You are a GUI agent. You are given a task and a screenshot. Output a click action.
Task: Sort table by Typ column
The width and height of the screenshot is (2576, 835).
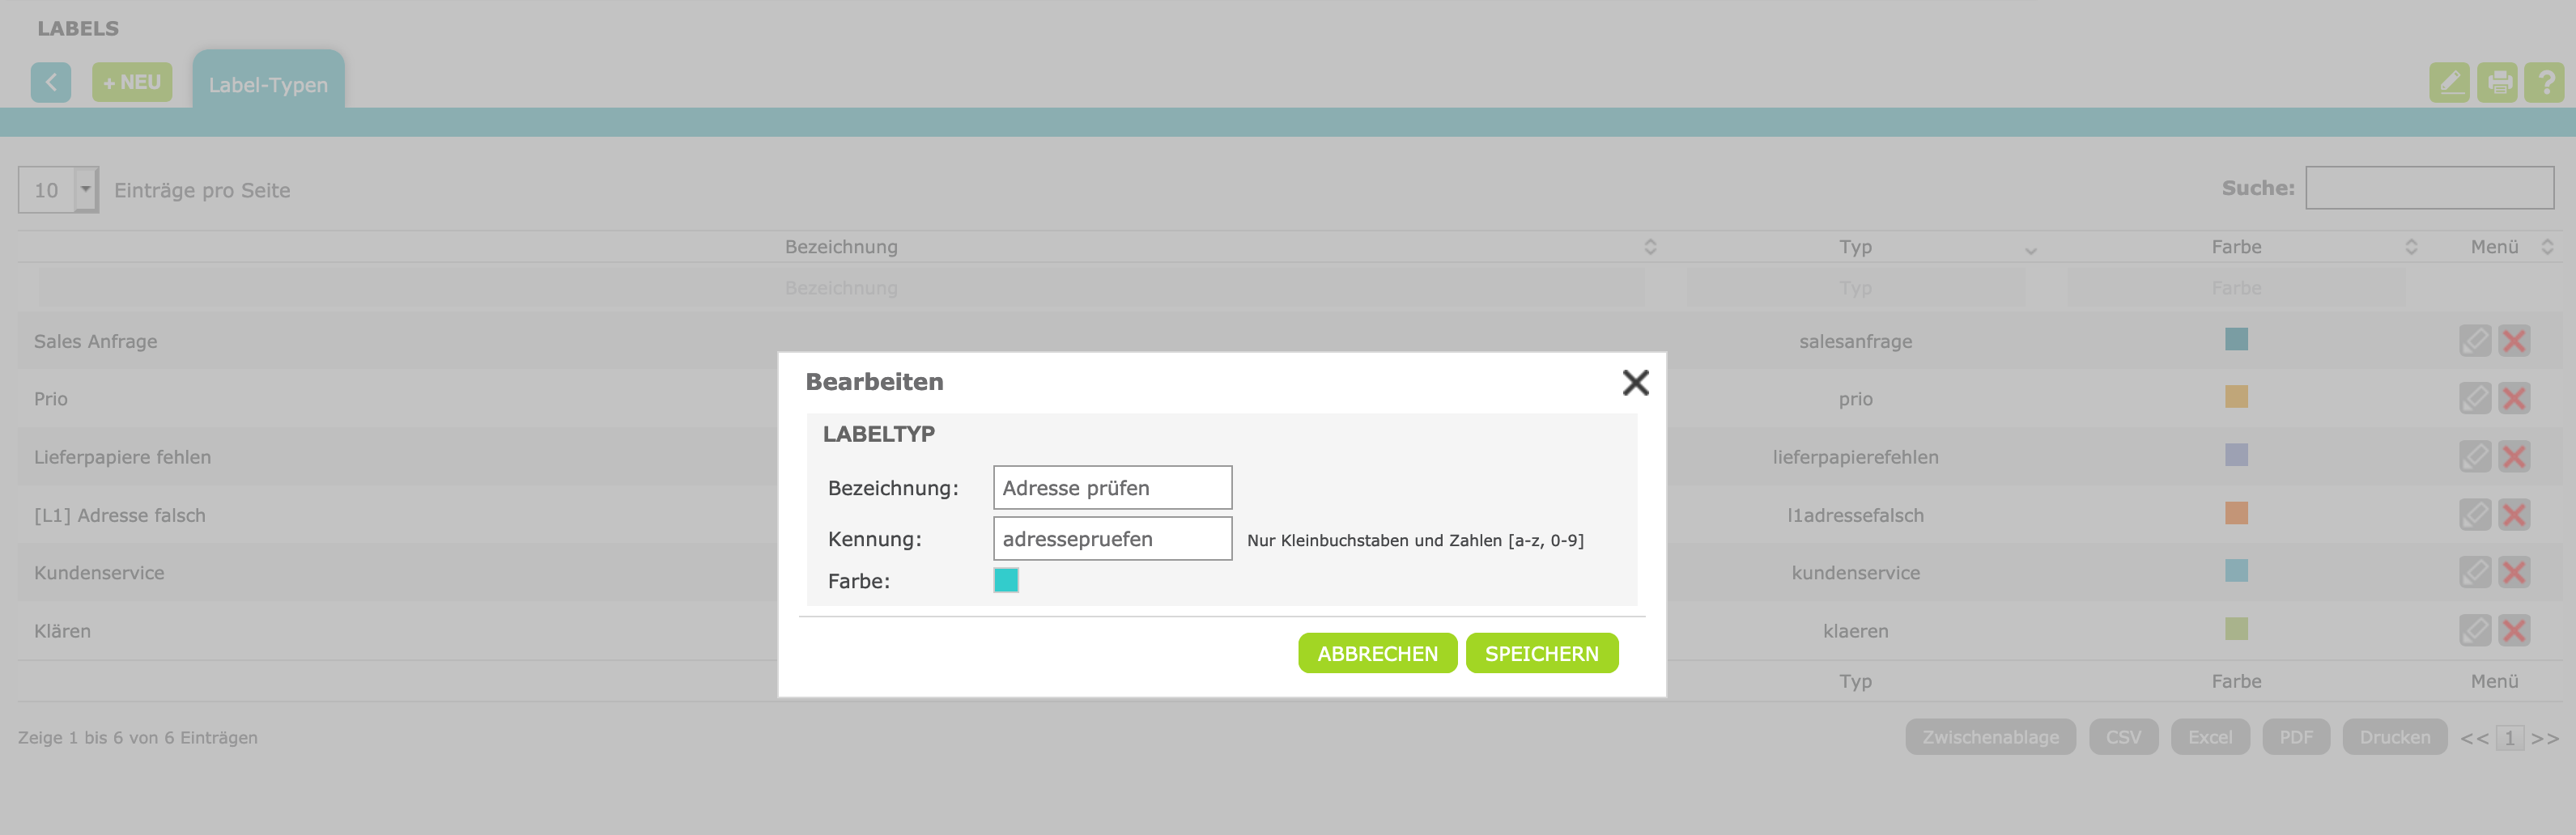pos(1855,247)
